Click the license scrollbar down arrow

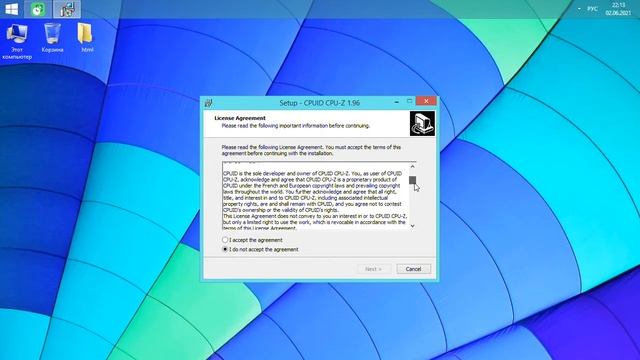coord(413,226)
